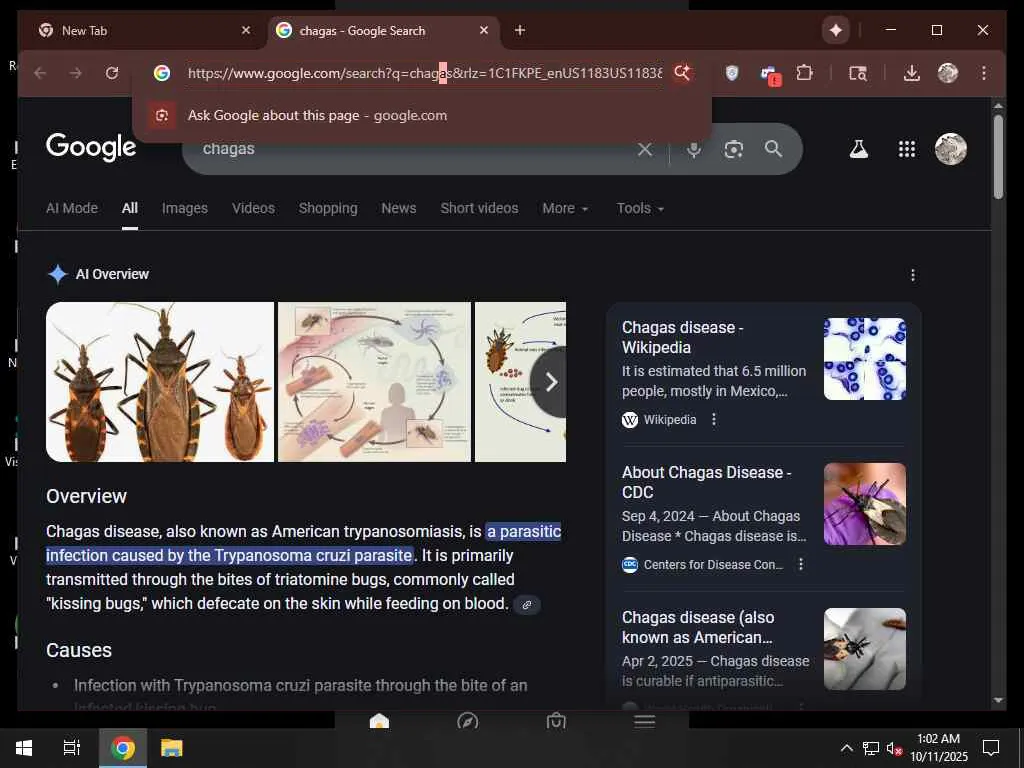Open the kissing bugs photo thumbnail
This screenshot has height=768, width=1024.
pos(160,382)
